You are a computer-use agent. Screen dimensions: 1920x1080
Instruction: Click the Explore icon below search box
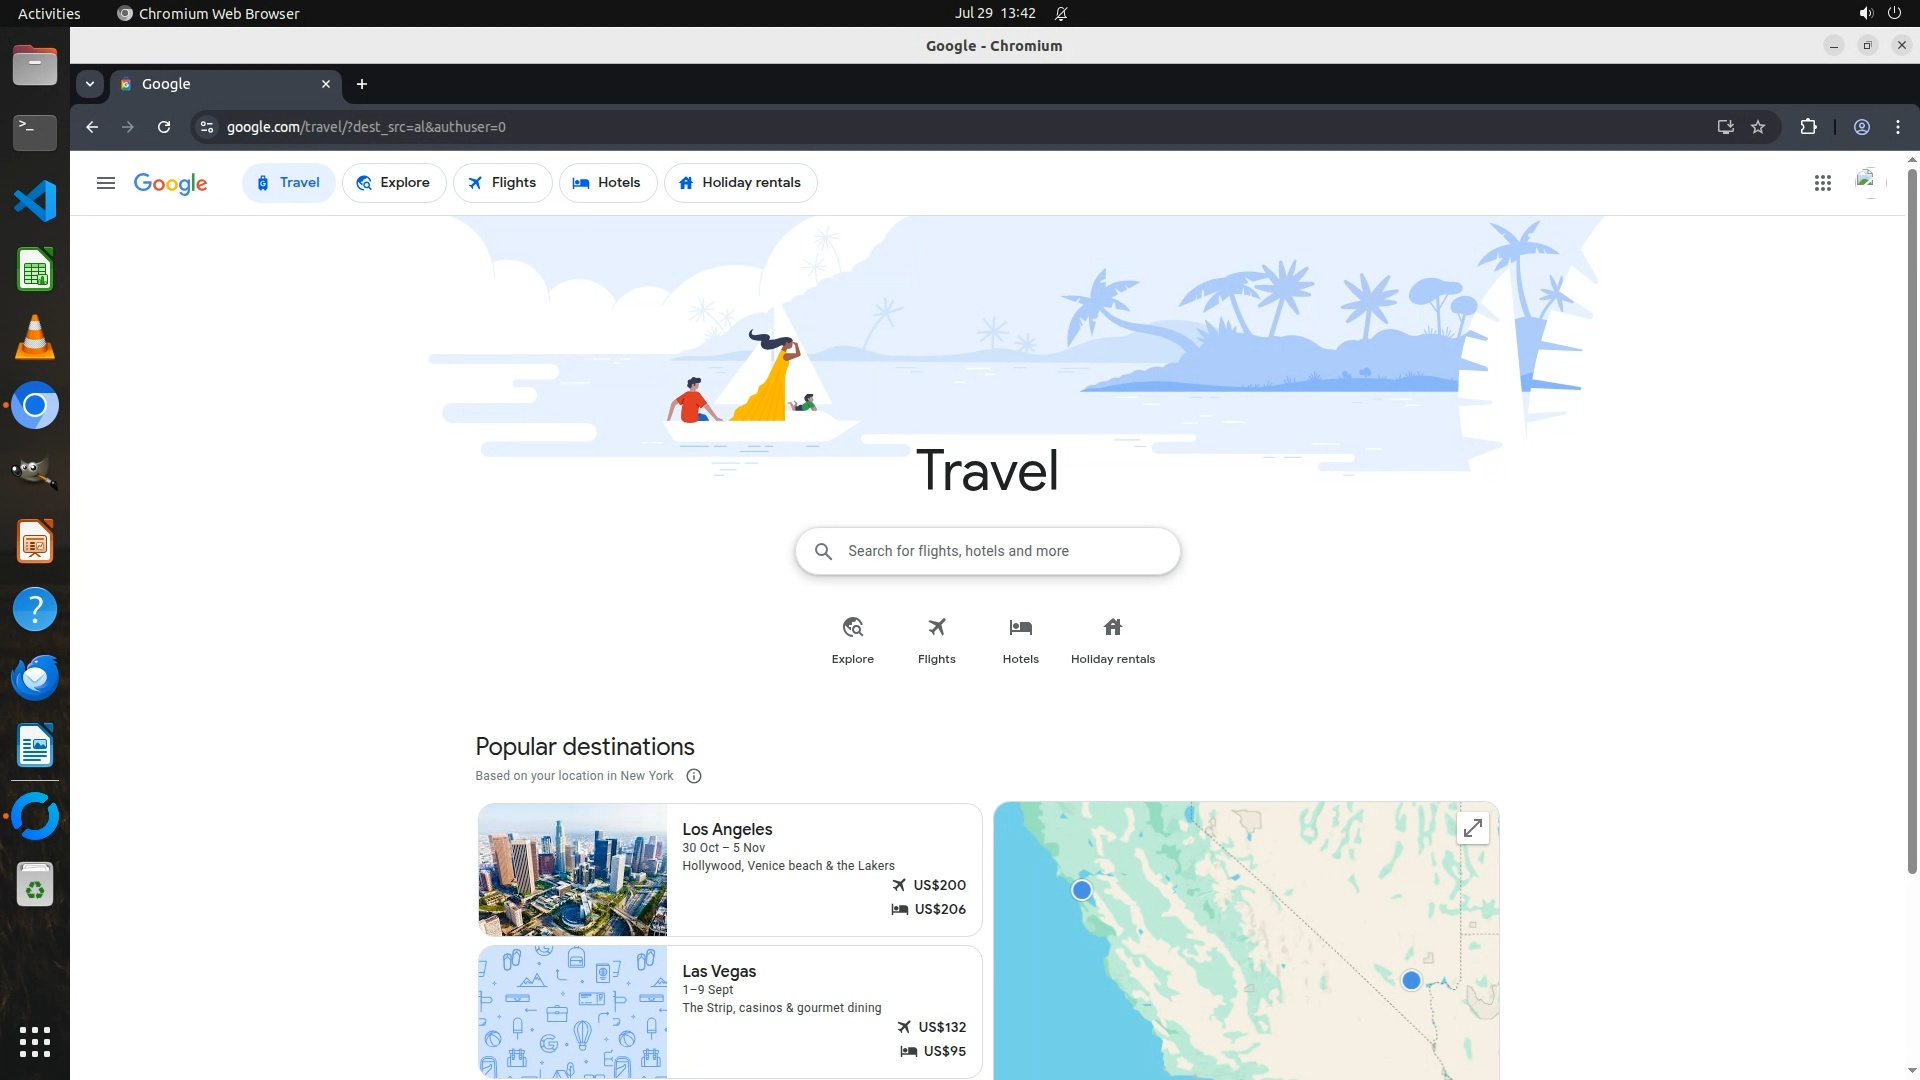852,628
